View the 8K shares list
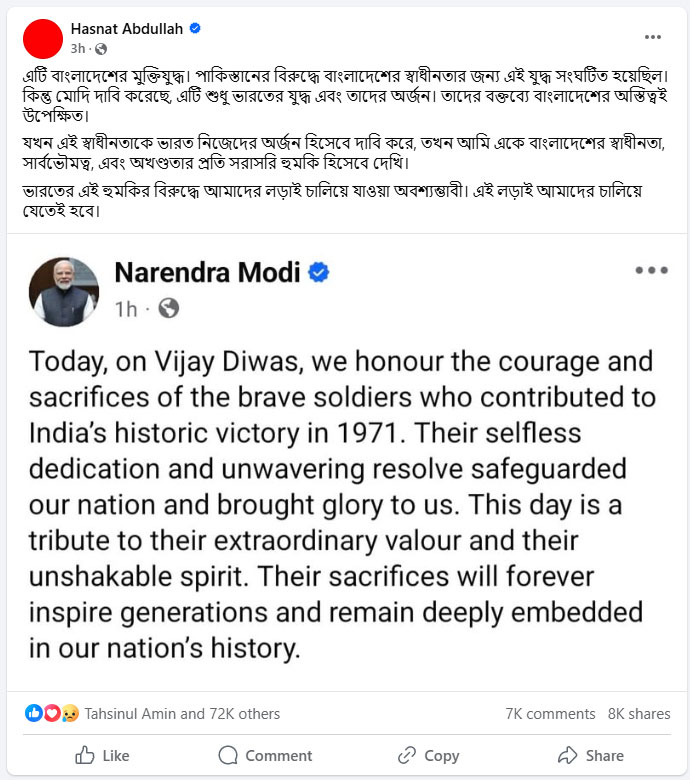The width and height of the screenshot is (690, 780). pos(639,713)
